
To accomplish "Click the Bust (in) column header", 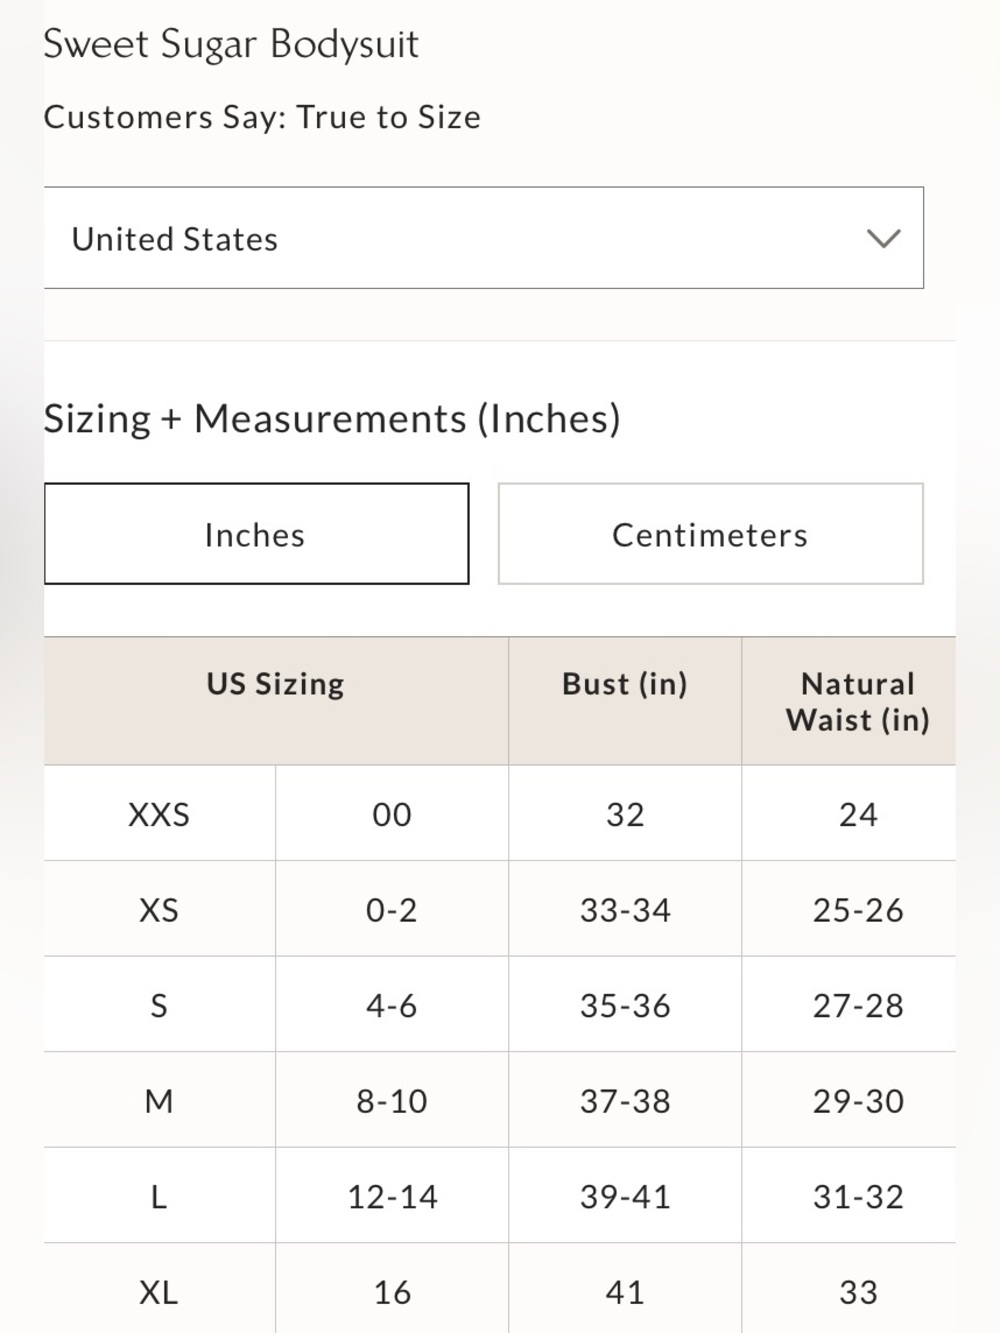I will [x=625, y=684].
